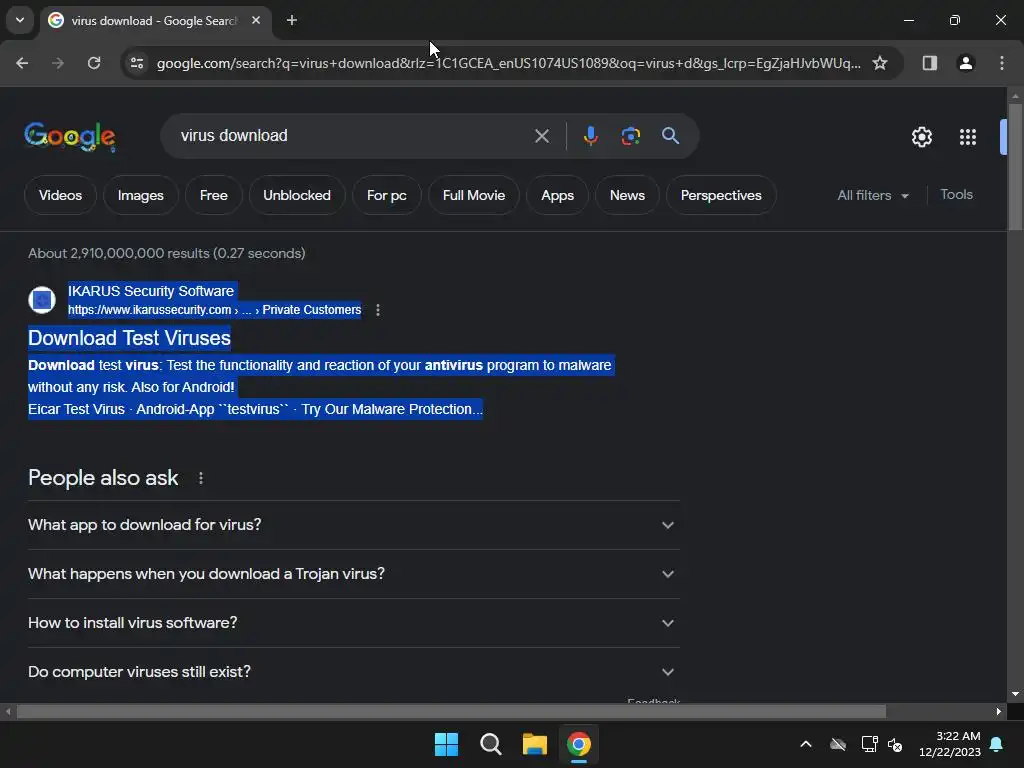Click the browser forward arrow
Screen dimensions: 1024x768
click(x=58, y=63)
